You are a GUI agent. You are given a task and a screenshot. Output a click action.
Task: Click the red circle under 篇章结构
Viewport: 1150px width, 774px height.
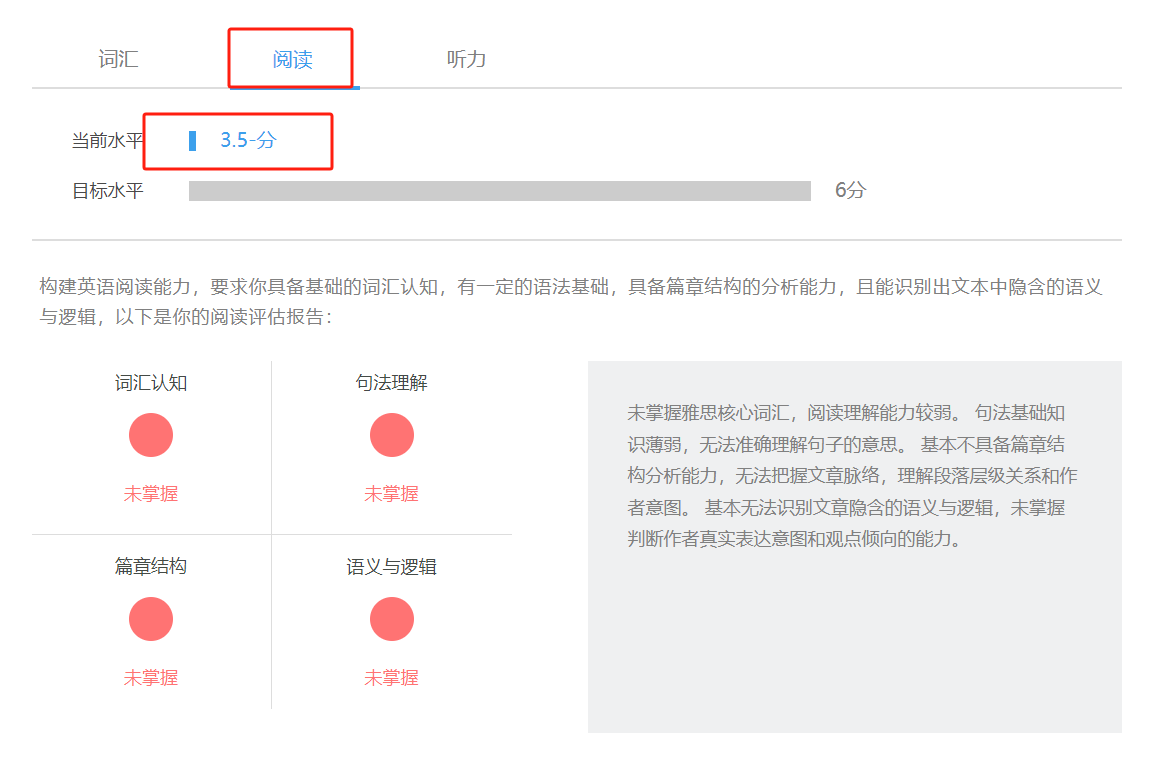(x=151, y=618)
